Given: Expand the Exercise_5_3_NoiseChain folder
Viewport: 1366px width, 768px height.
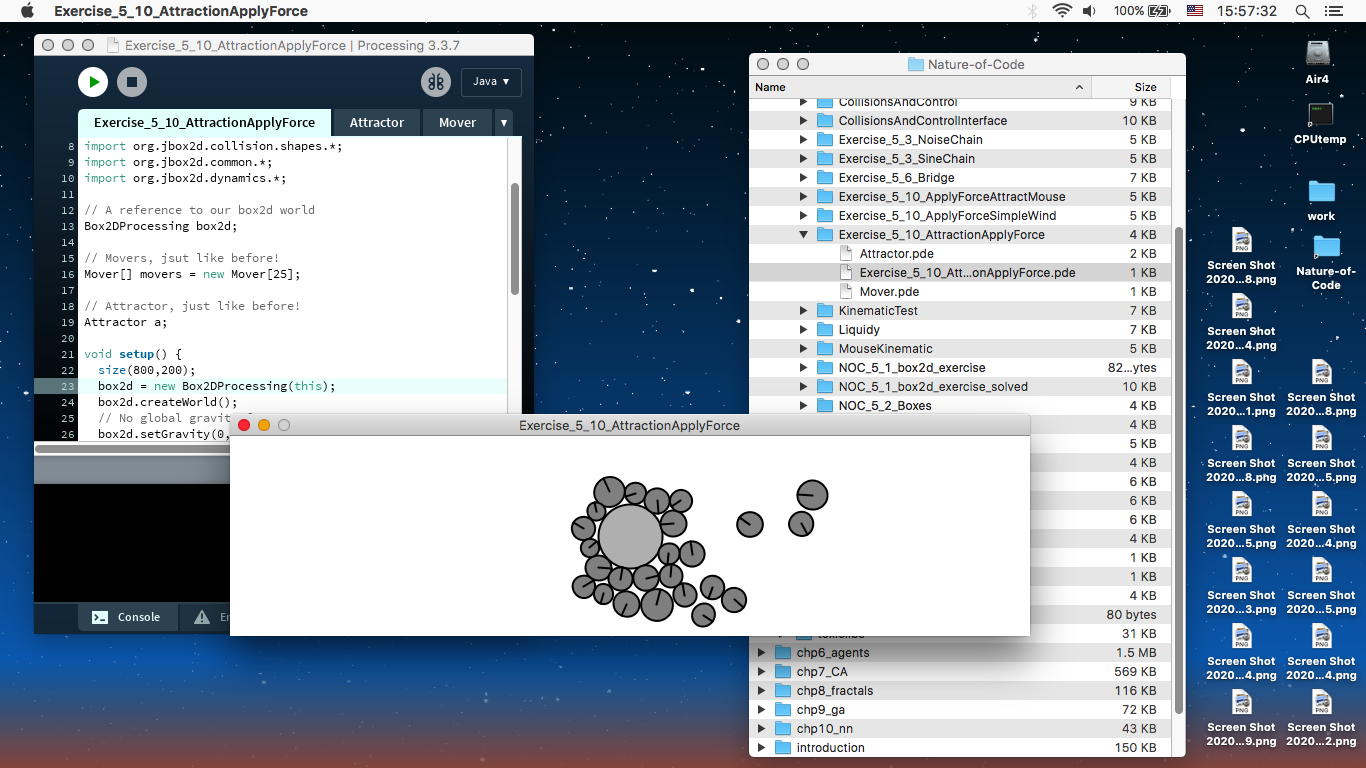Looking at the screenshot, I should pos(803,140).
